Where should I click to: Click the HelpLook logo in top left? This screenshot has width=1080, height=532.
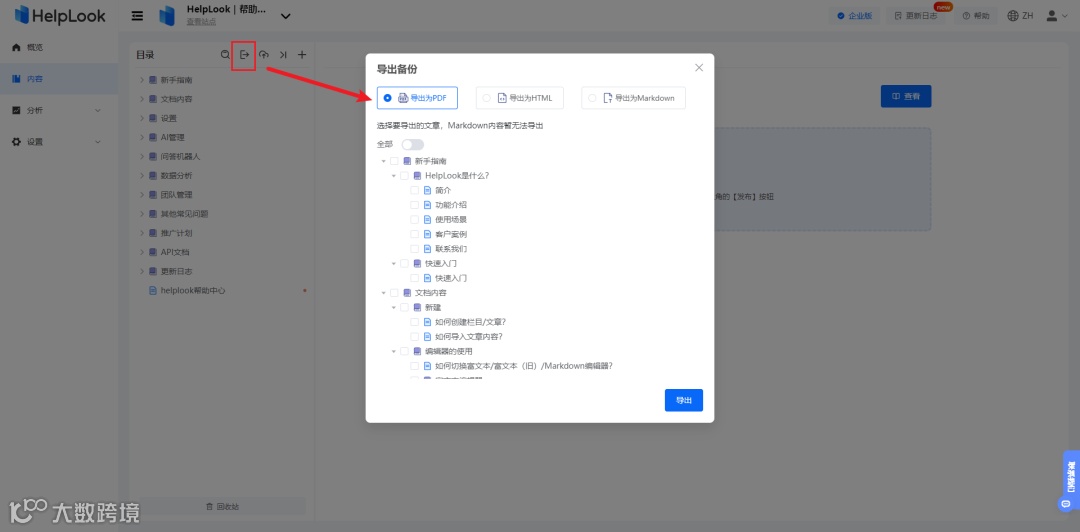[x=60, y=15]
